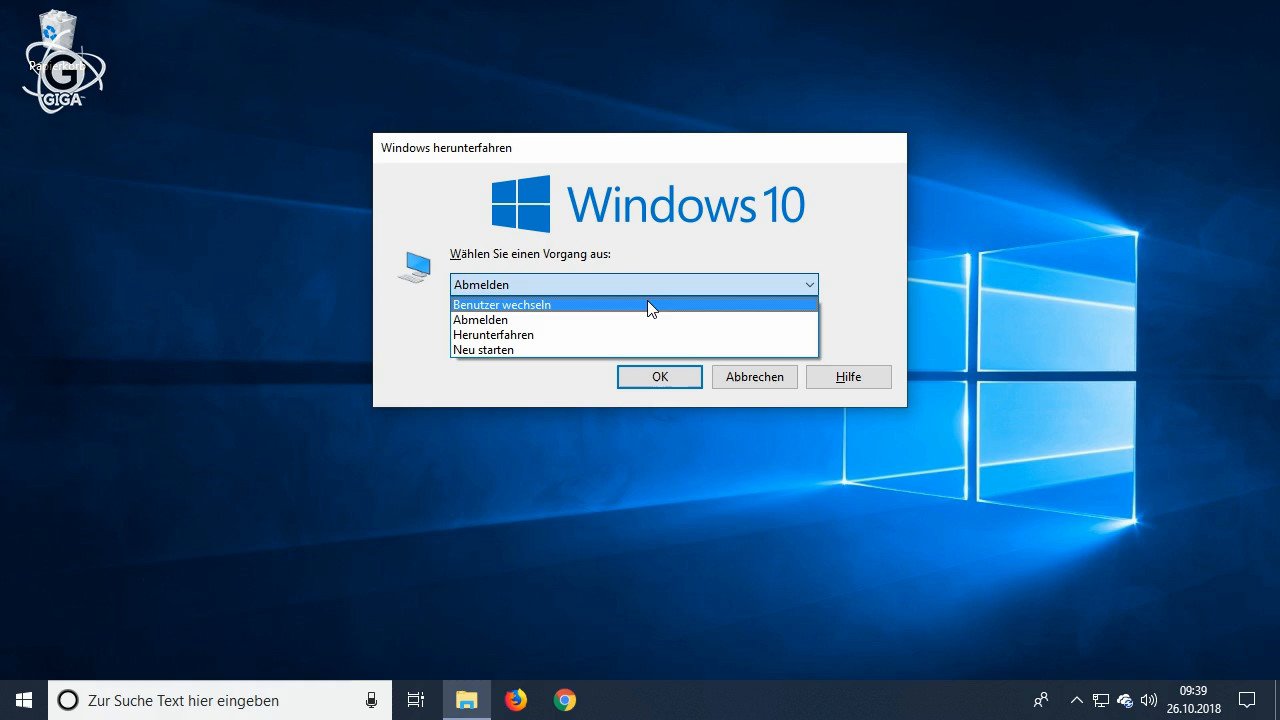Collapse the Vorgang combo box arrow
Viewport: 1280px width, 720px height.
(809, 285)
